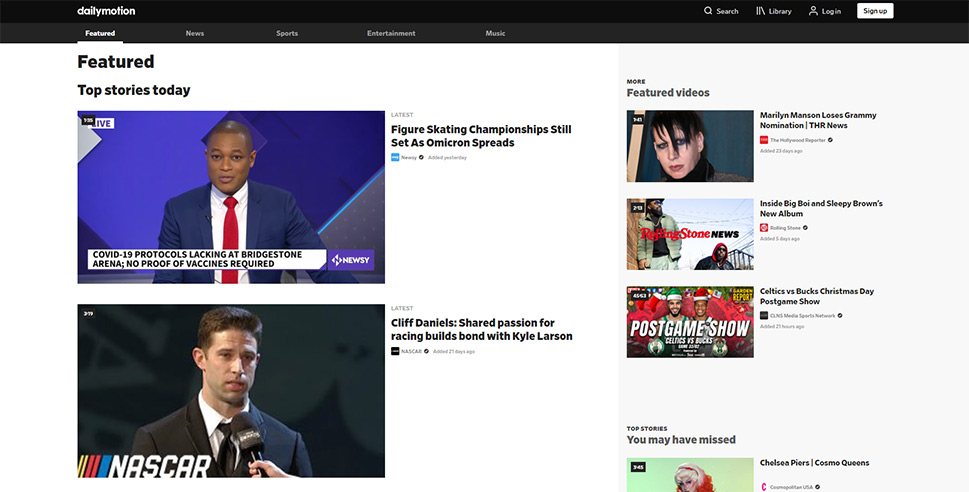This screenshot has height=492, width=969.
Task: Open Marilyn Manson Loses Grammy Nomination title
Action: (x=818, y=120)
